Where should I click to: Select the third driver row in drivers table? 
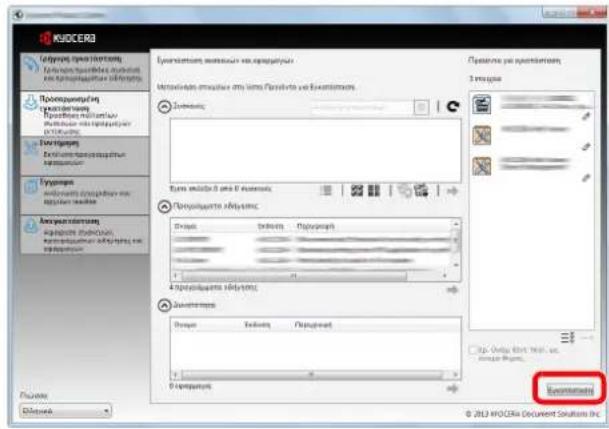click(311, 260)
